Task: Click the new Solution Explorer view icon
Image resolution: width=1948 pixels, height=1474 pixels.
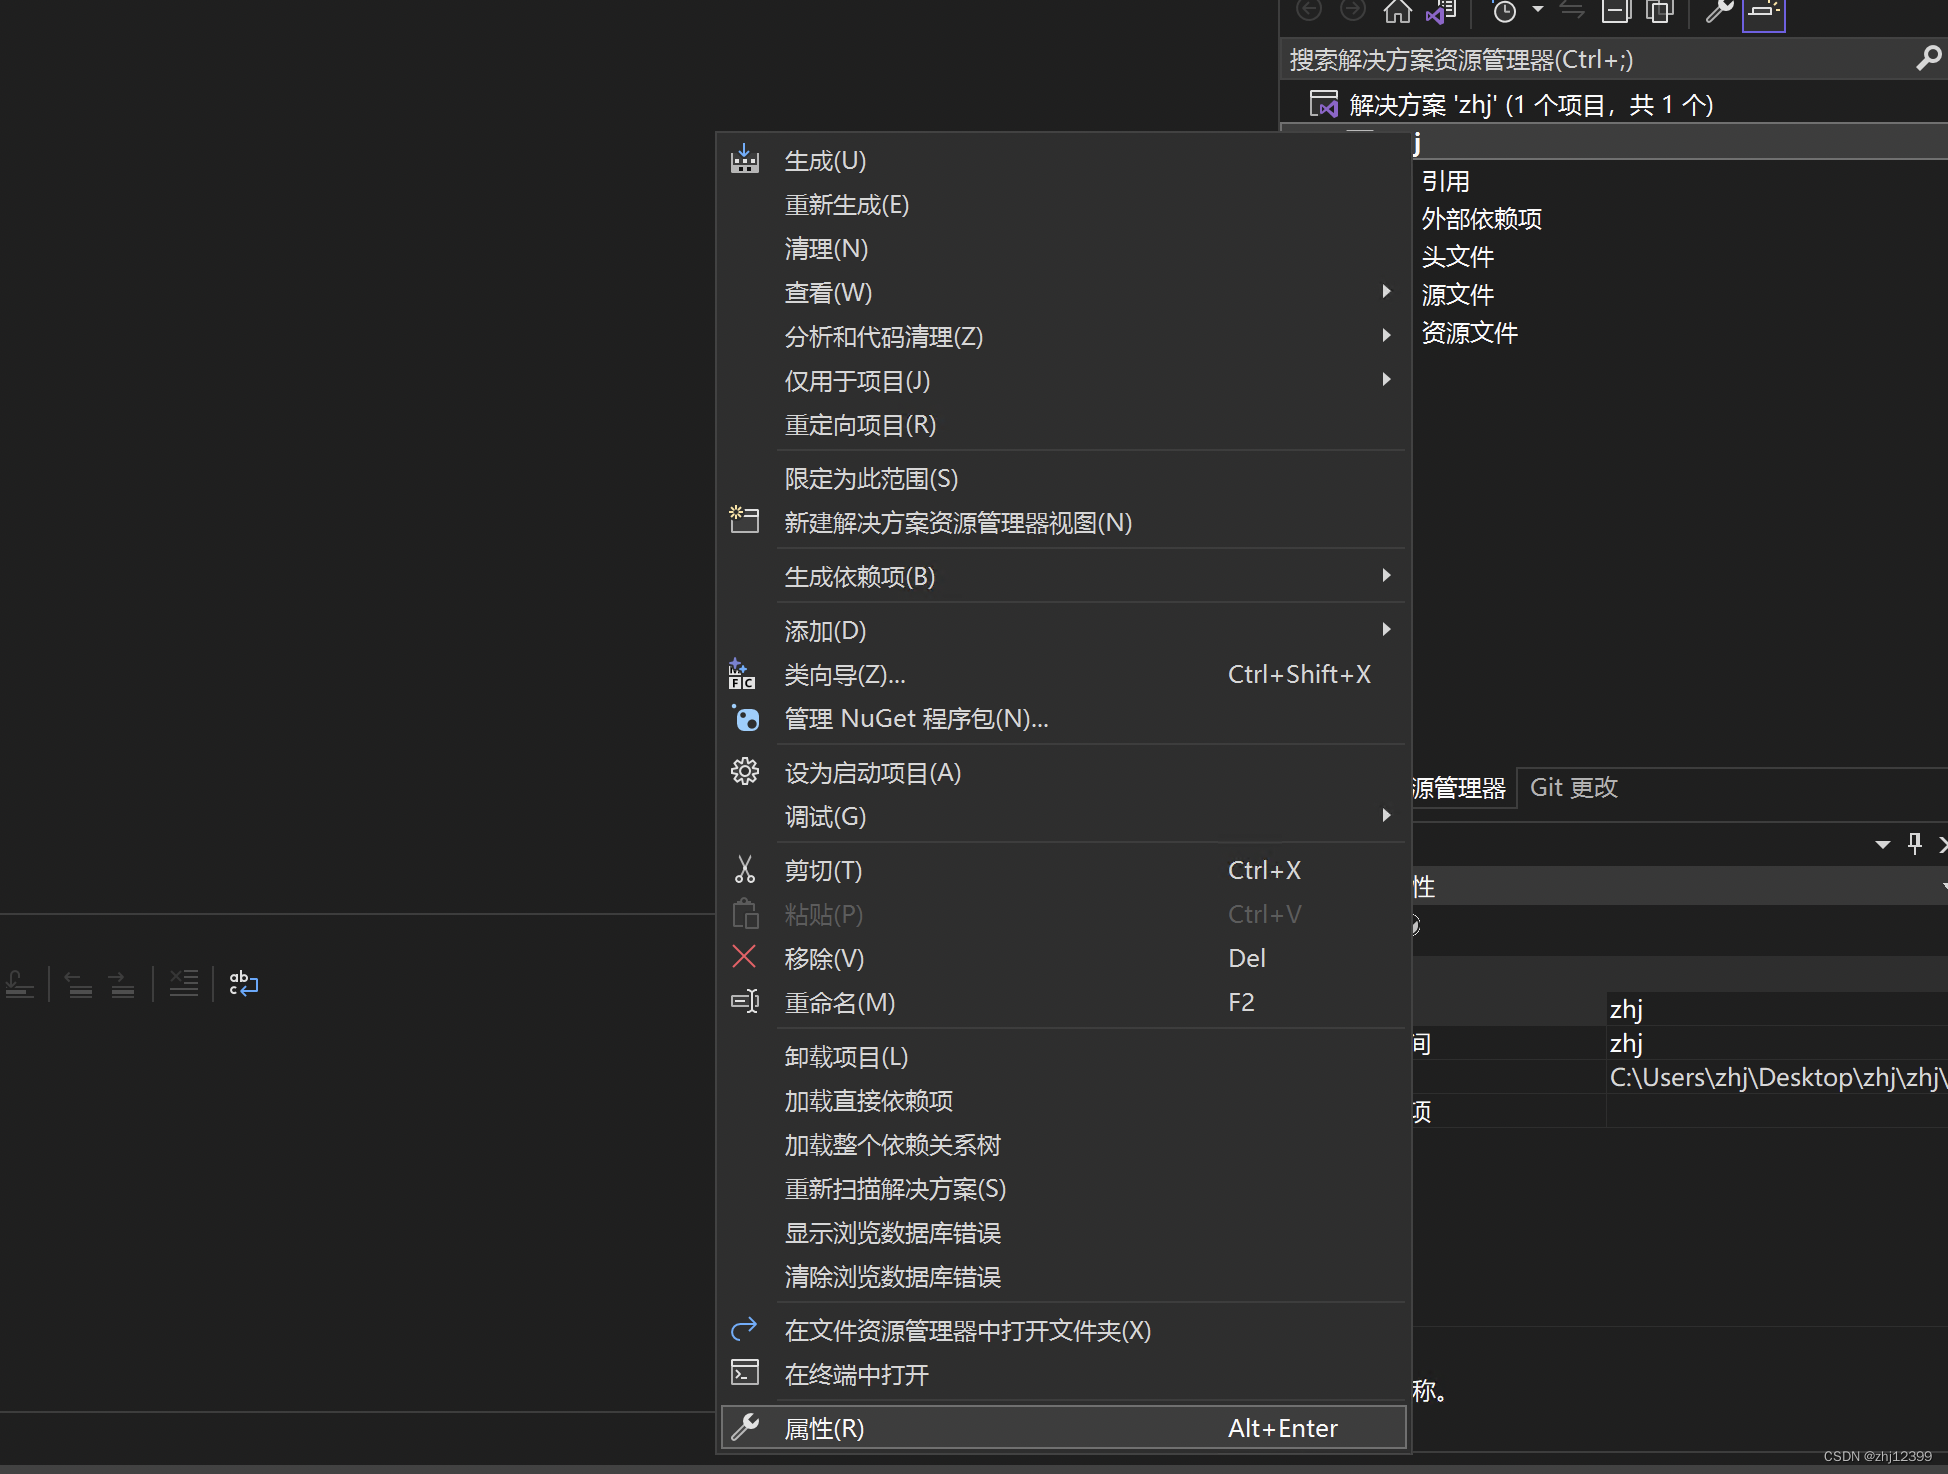Action: click(744, 520)
